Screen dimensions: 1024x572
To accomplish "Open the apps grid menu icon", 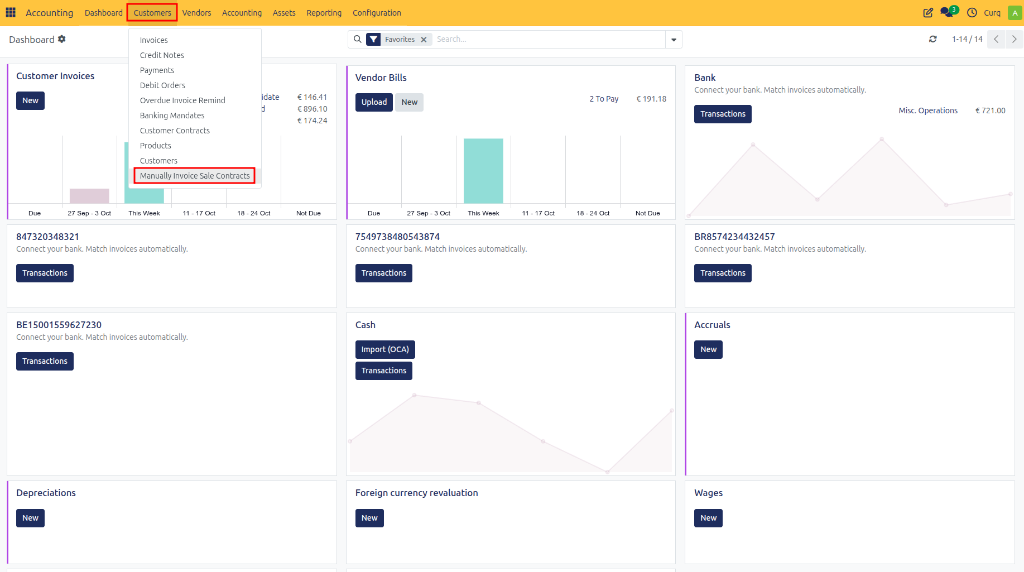I will [x=10, y=12].
